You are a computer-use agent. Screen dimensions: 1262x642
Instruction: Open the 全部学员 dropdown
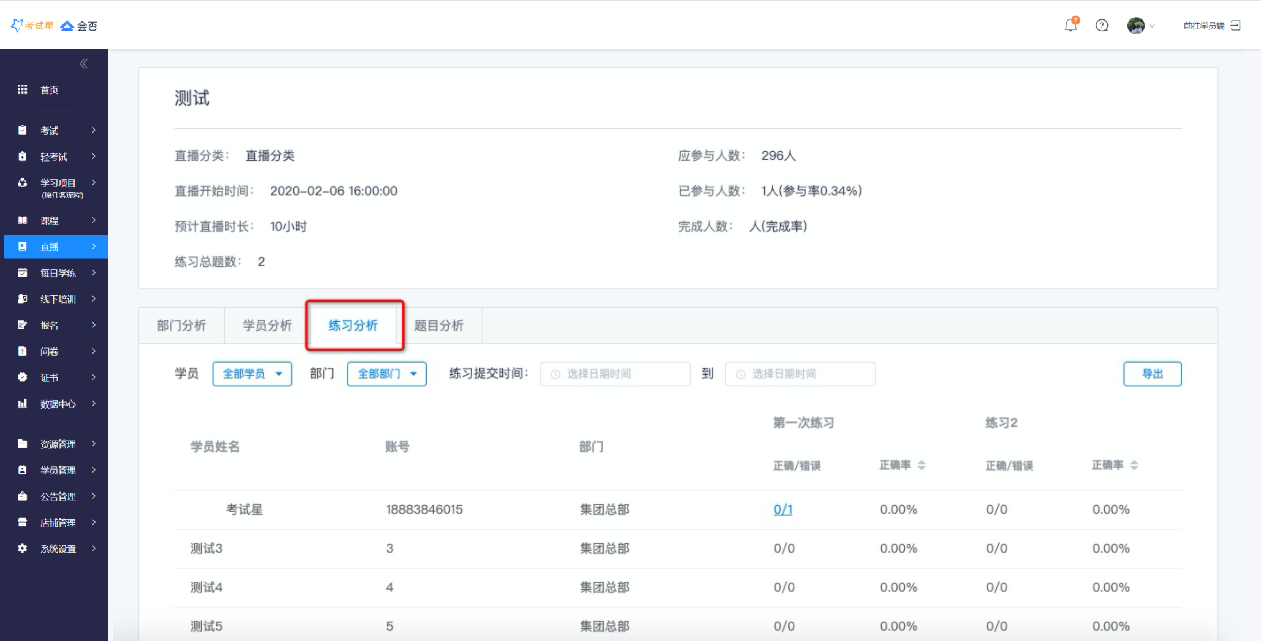[x=252, y=374]
